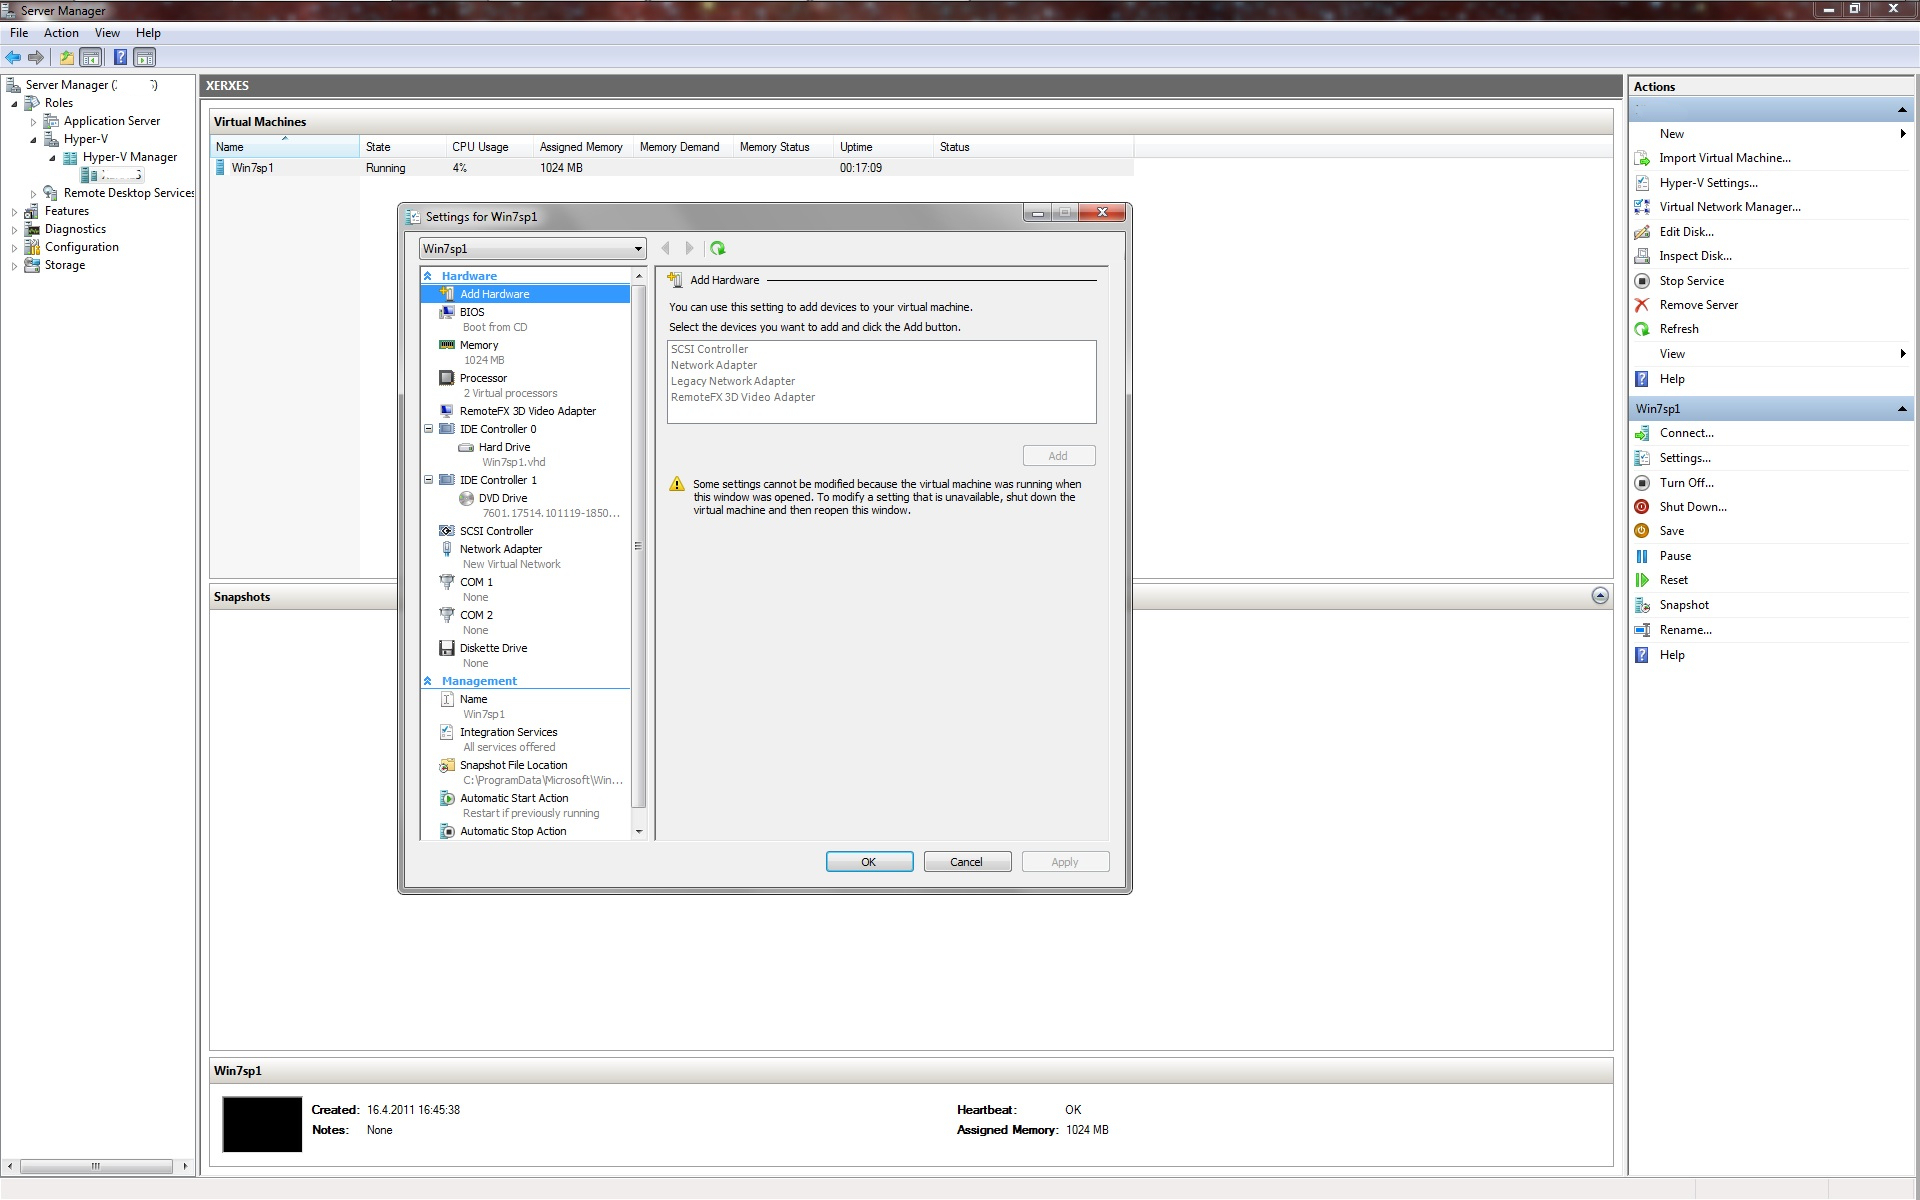The width and height of the screenshot is (1920, 1200).
Task: Click Turn Off for the virtual machine
Action: point(1686,483)
